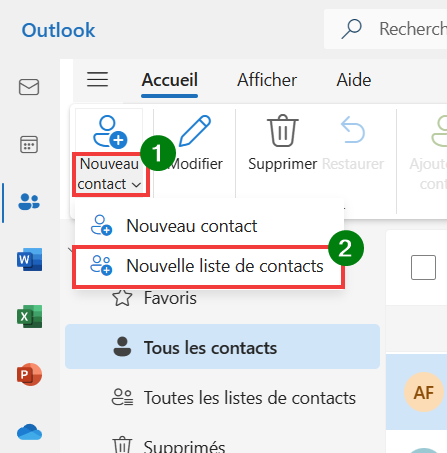Launch Excel from the app sidebar

click(29, 316)
